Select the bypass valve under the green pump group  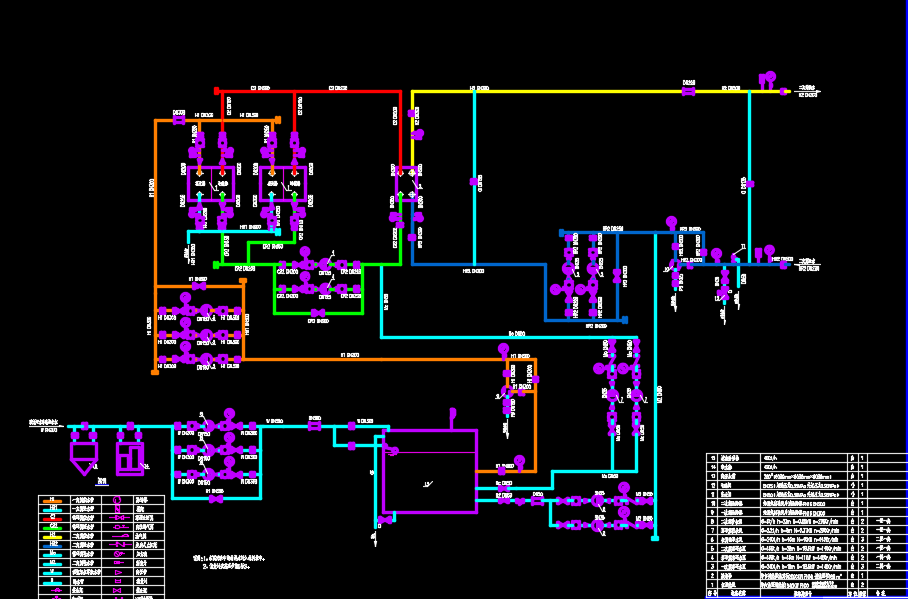(x=317, y=313)
